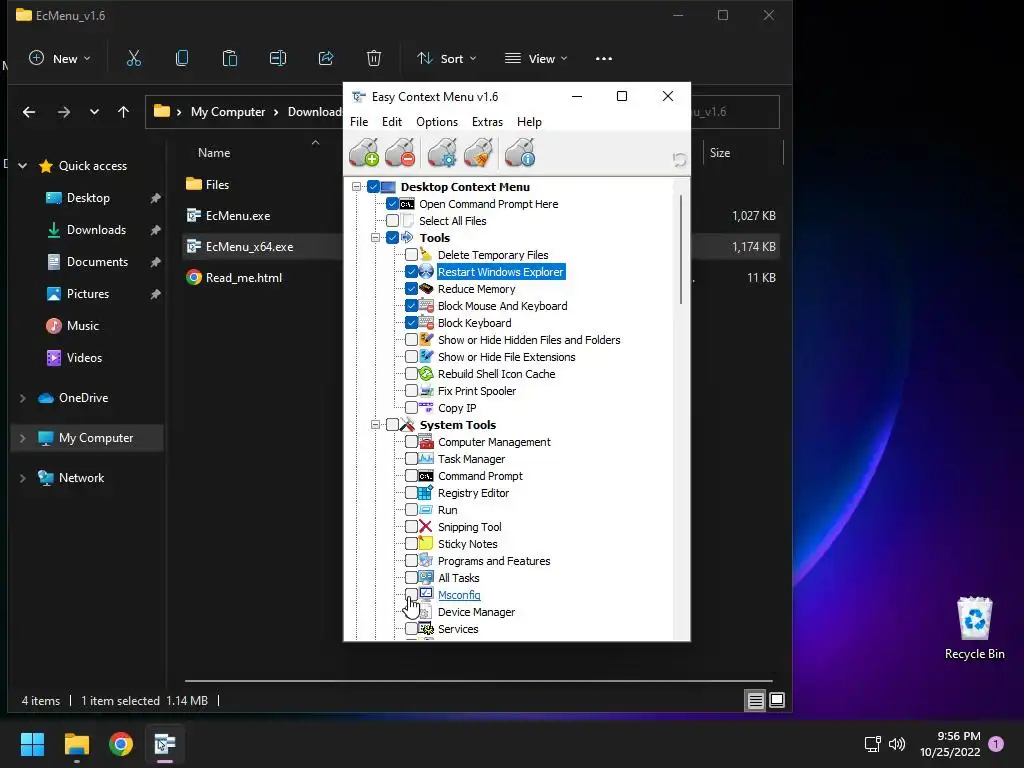Click the Reduce Memory chip icon
This screenshot has width=1024, height=768.
pyautogui.click(x=426, y=289)
